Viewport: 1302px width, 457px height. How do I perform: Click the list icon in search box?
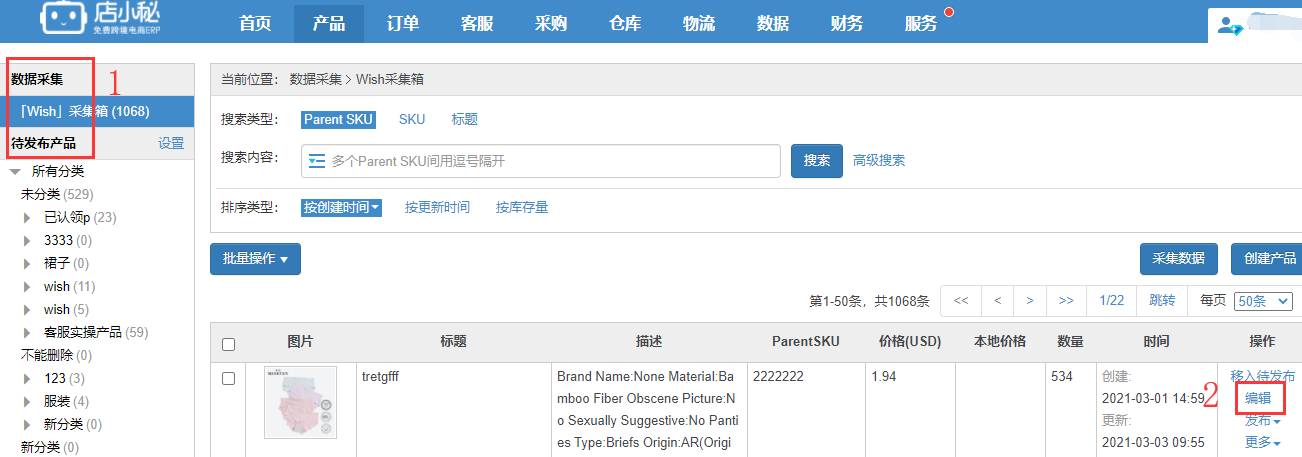coord(317,160)
